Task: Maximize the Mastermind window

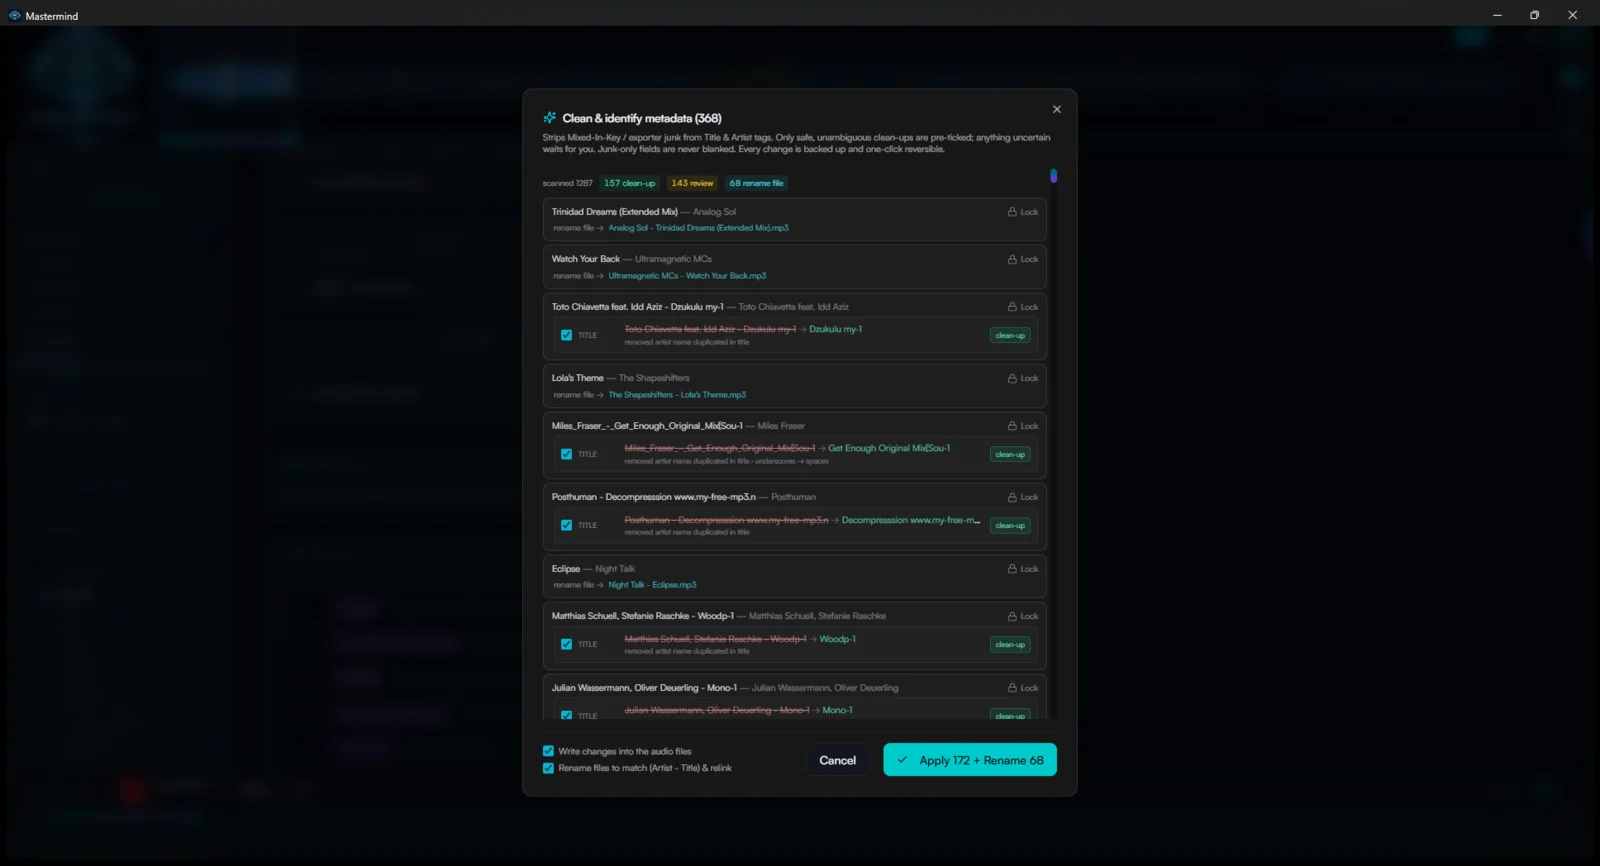Action: (x=1534, y=15)
